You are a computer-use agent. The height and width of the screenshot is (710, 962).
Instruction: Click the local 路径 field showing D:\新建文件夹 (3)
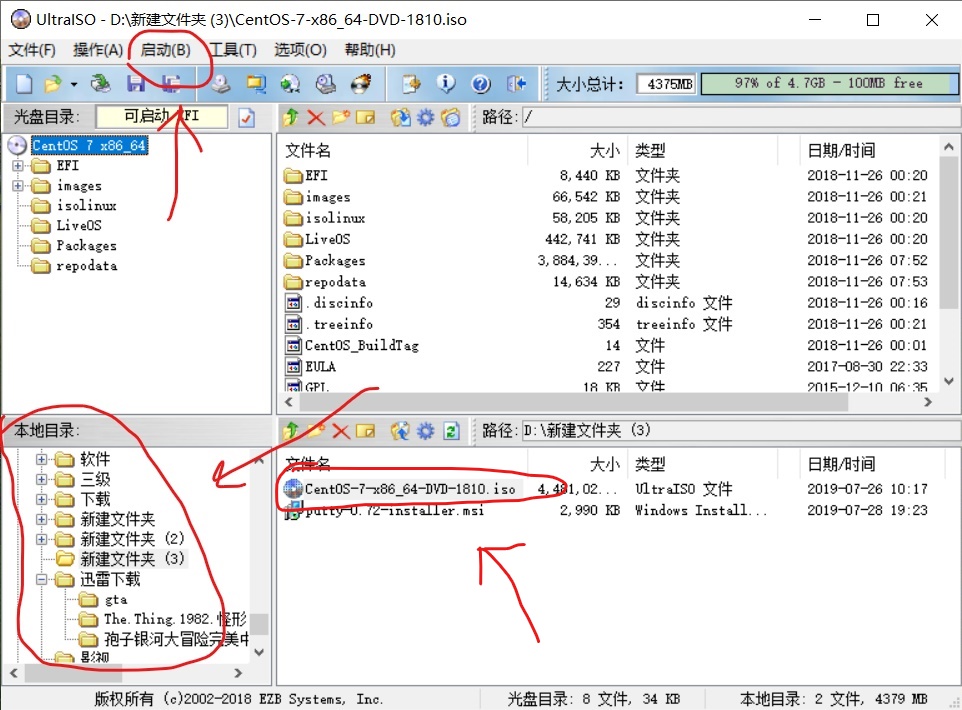tap(741, 431)
